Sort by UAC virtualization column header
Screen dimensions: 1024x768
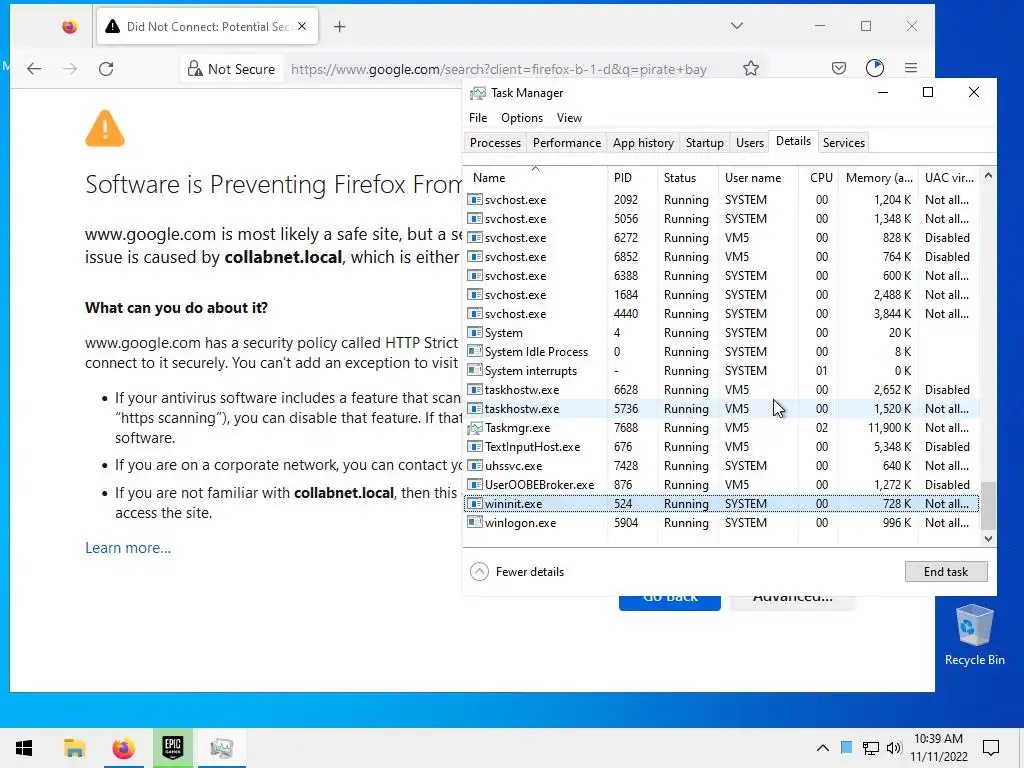pyautogui.click(x=949, y=178)
